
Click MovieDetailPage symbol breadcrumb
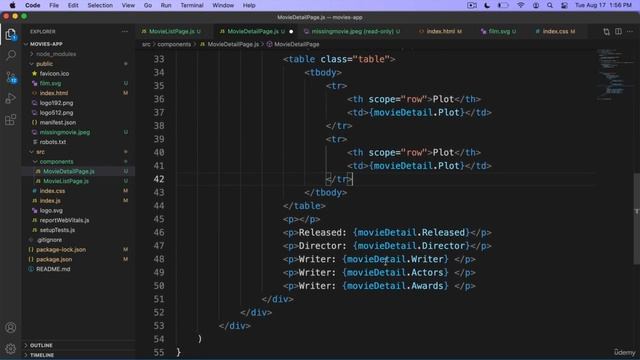[x=293, y=44]
